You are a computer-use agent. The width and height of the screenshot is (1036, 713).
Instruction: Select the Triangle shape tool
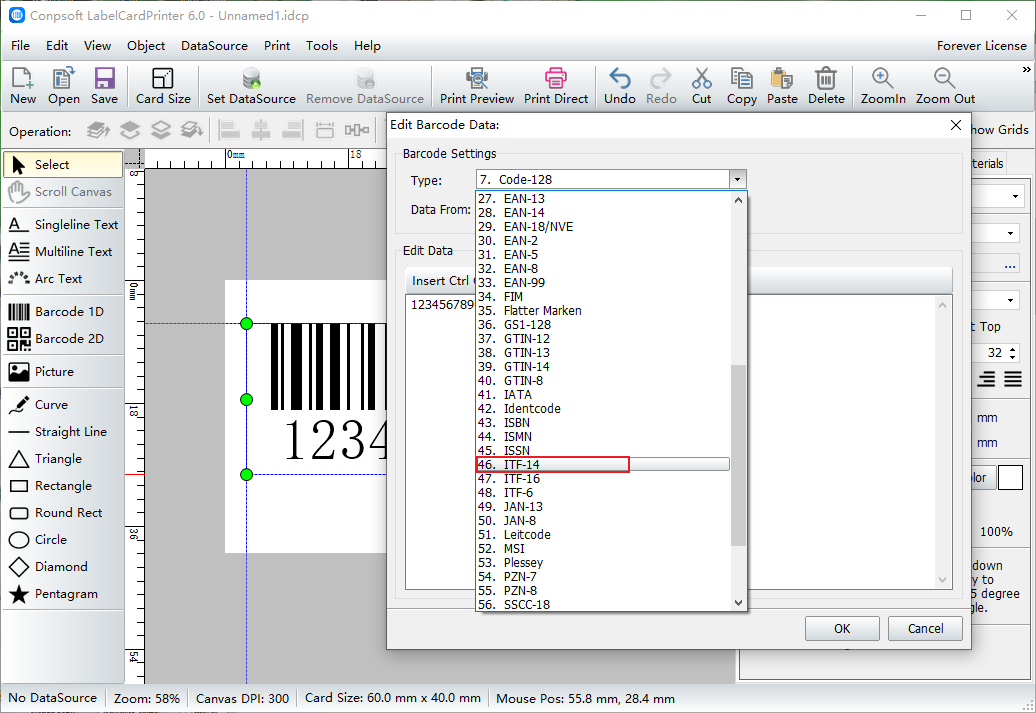click(x=63, y=459)
